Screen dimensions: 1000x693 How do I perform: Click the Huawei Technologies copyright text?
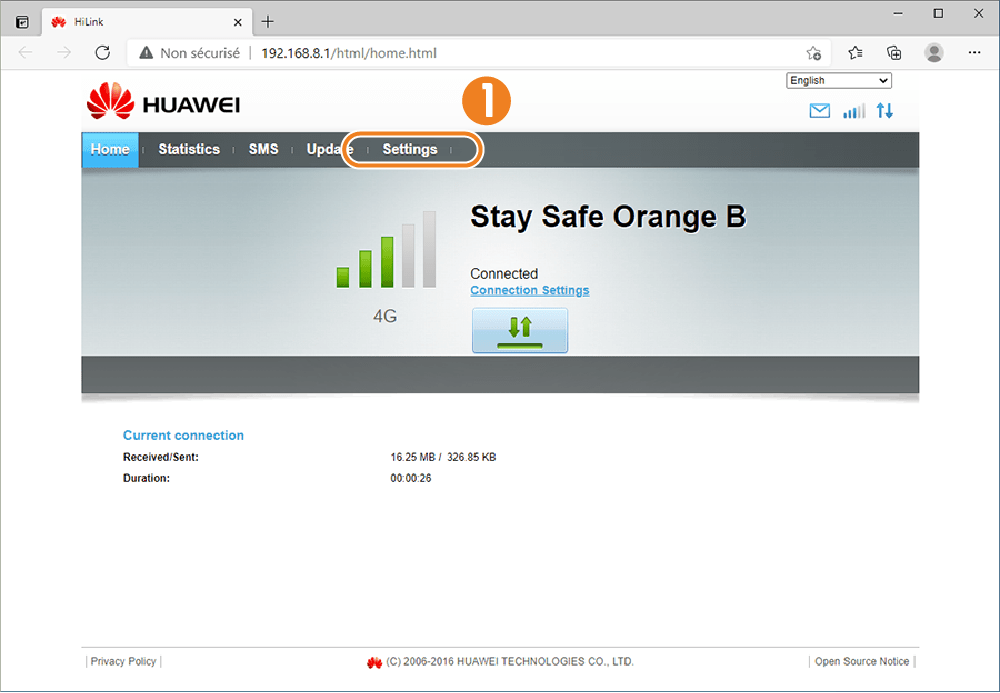point(510,662)
